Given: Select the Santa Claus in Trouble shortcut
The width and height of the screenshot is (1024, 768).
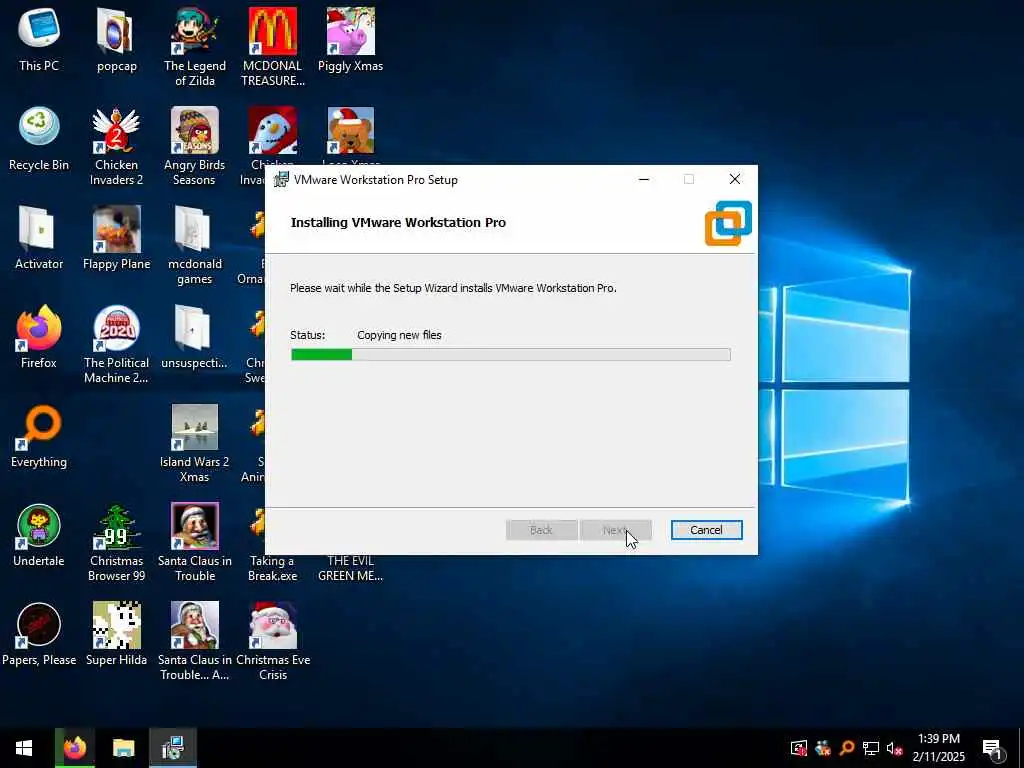Looking at the screenshot, I should (195, 543).
